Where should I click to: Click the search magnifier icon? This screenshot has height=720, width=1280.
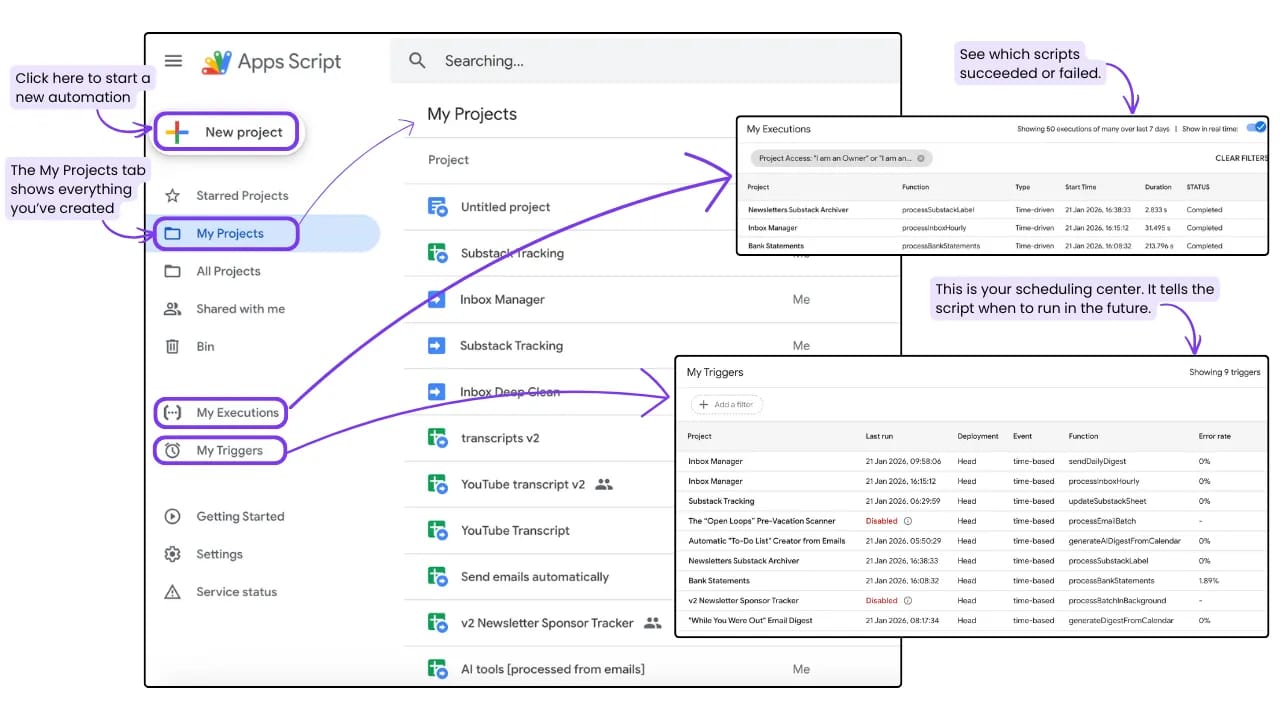point(417,61)
